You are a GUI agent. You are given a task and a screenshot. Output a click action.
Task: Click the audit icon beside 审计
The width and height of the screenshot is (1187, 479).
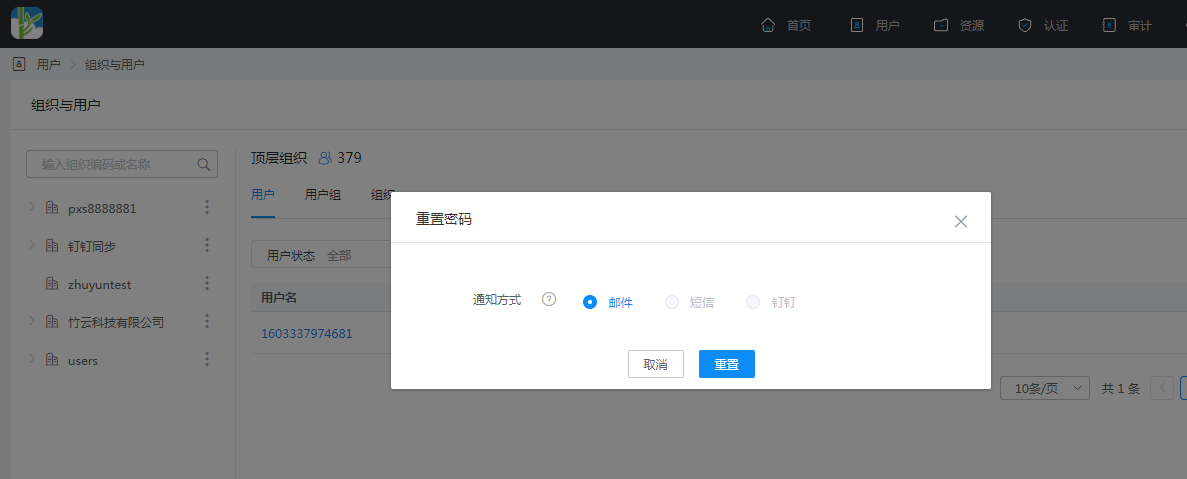click(1109, 25)
